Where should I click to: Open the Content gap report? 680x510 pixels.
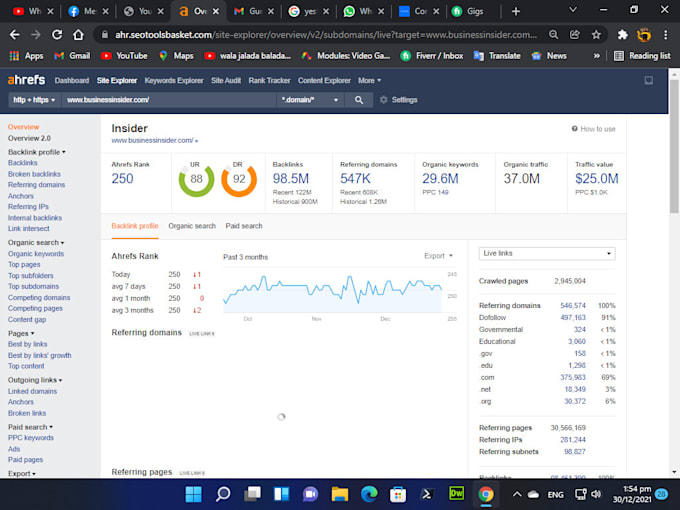click(26, 320)
